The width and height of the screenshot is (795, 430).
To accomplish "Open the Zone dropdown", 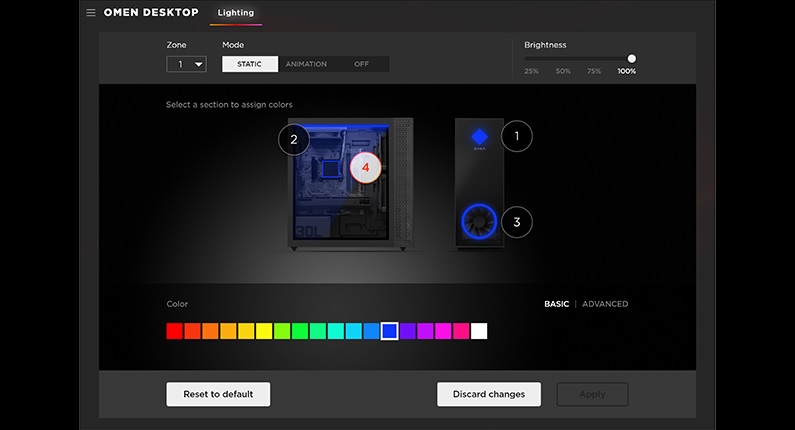I will (186, 64).
